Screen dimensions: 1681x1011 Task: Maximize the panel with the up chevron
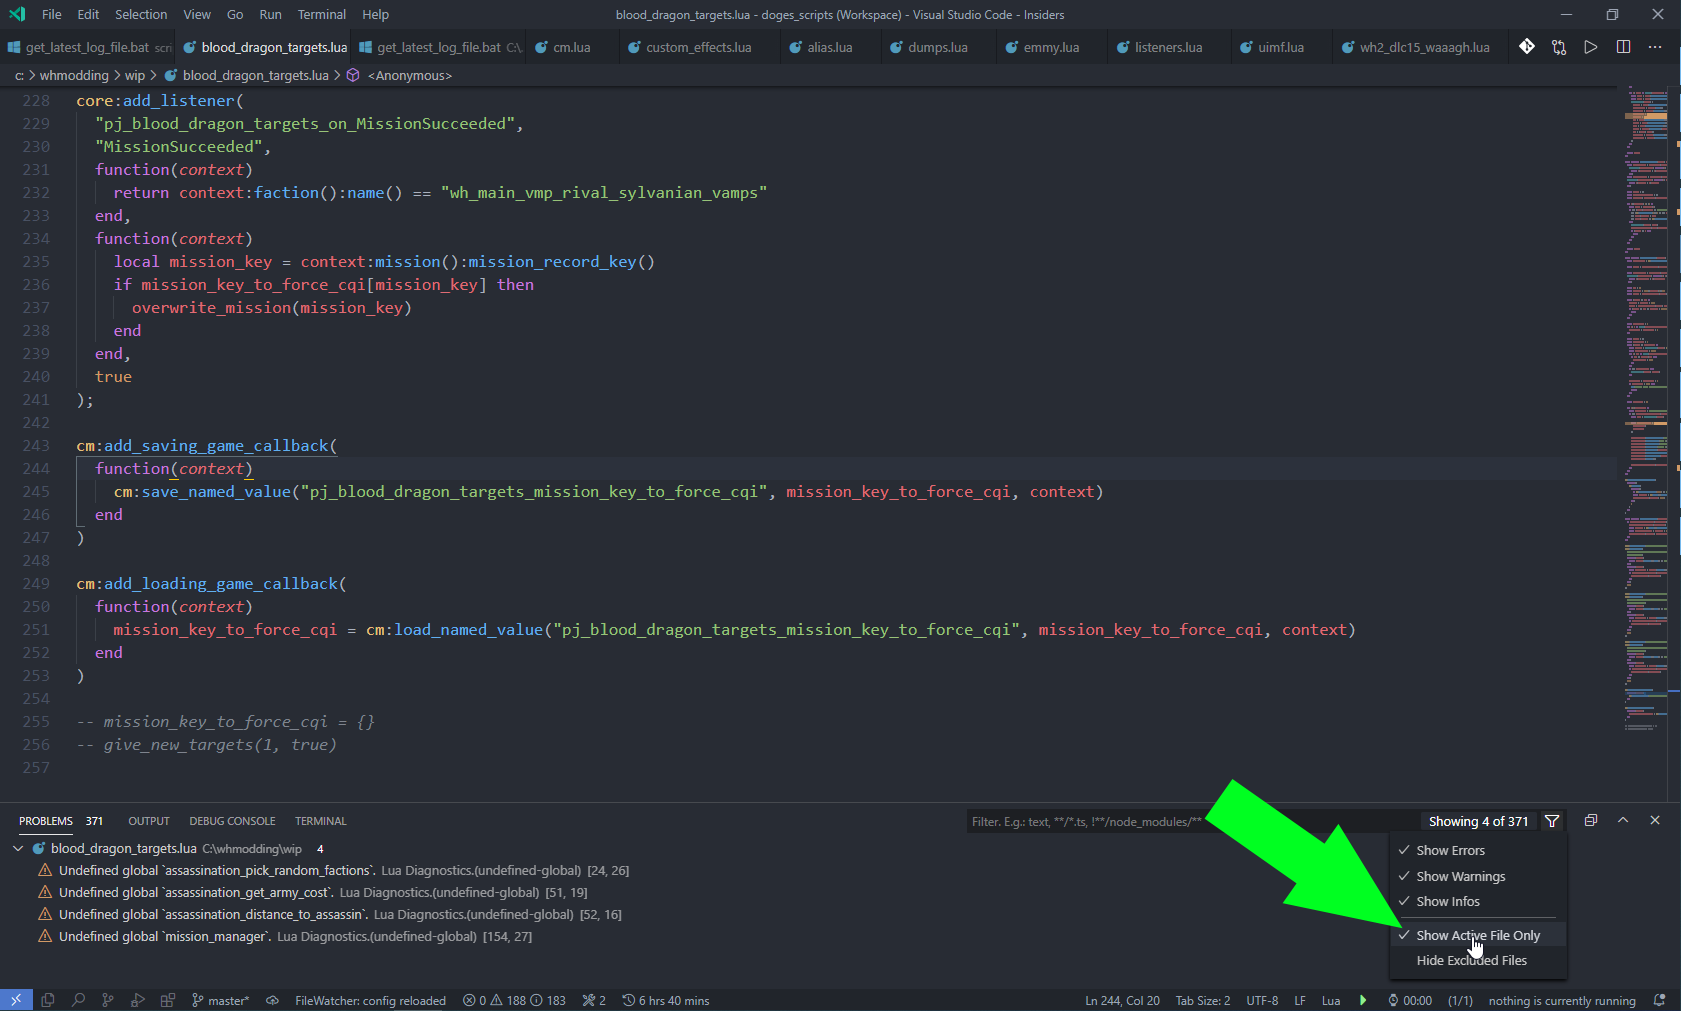pos(1623,820)
